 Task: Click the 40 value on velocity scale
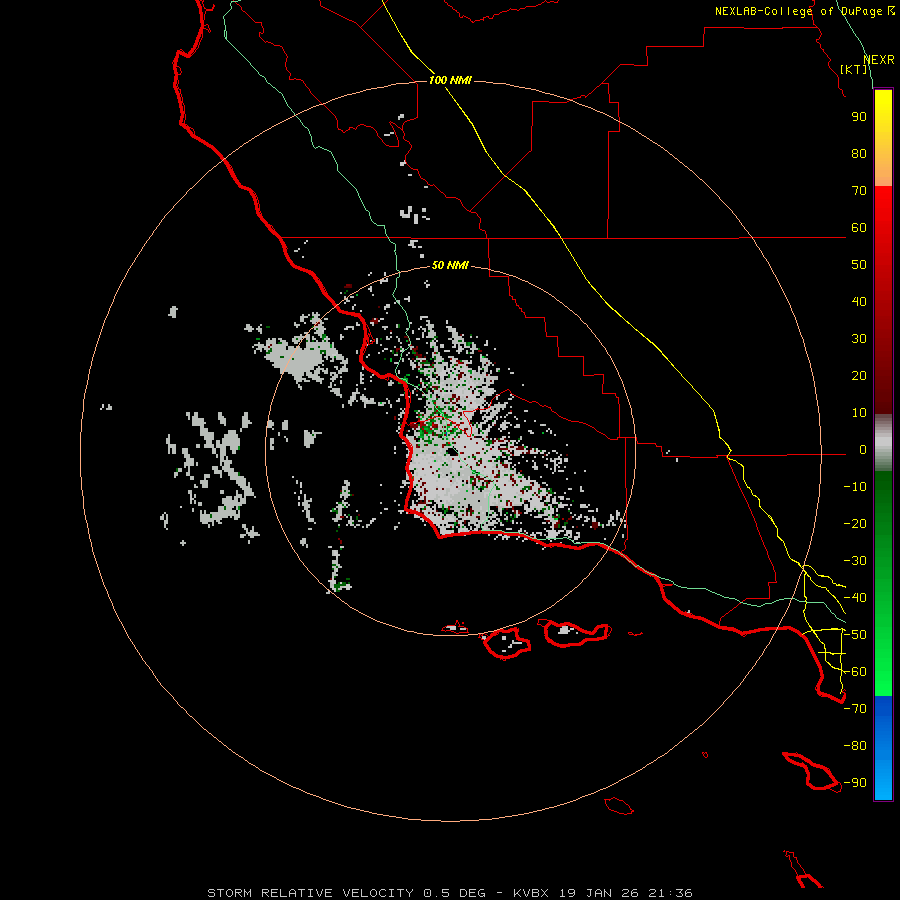859,302
